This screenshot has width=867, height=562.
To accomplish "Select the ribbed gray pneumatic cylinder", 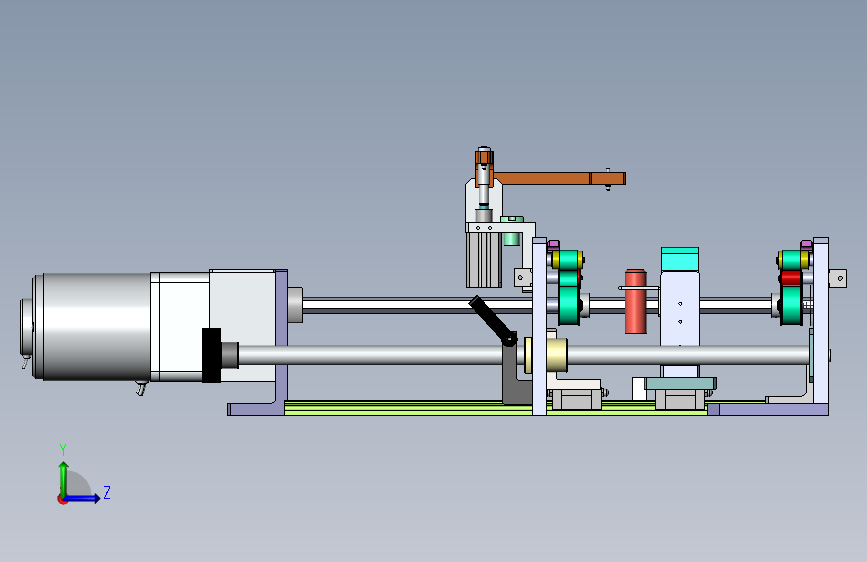I will (x=484, y=260).
